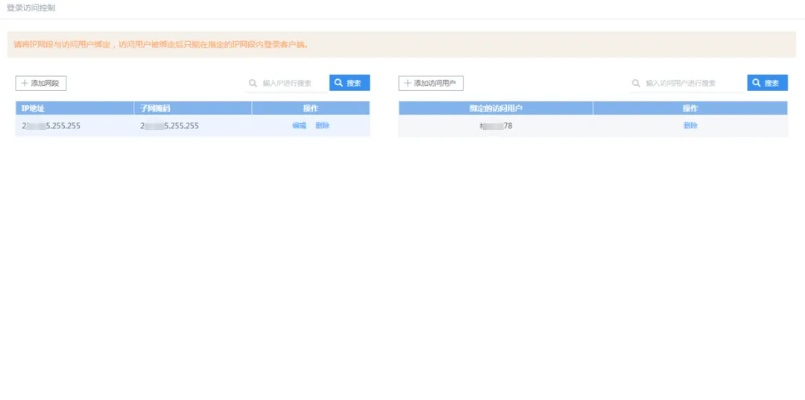Image resolution: width=805 pixels, height=400 pixels.
Task: Click the 操作 header in the IP table
Action: click(x=310, y=107)
